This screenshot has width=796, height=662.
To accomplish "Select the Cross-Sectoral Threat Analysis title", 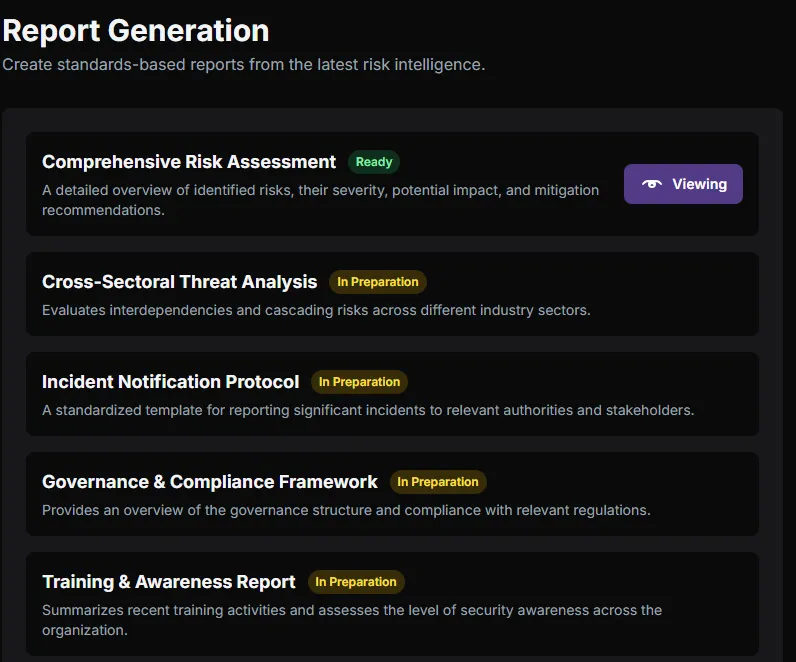I will pyautogui.click(x=179, y=282).
